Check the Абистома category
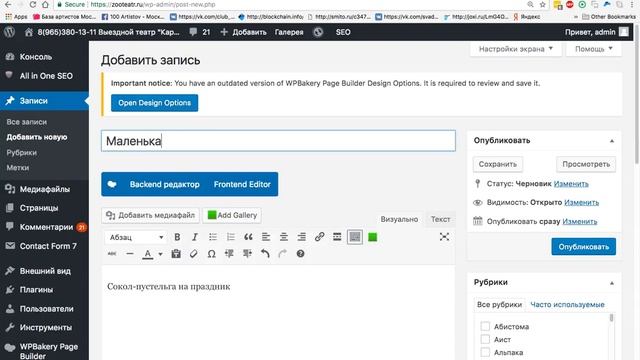 point(485,327)
